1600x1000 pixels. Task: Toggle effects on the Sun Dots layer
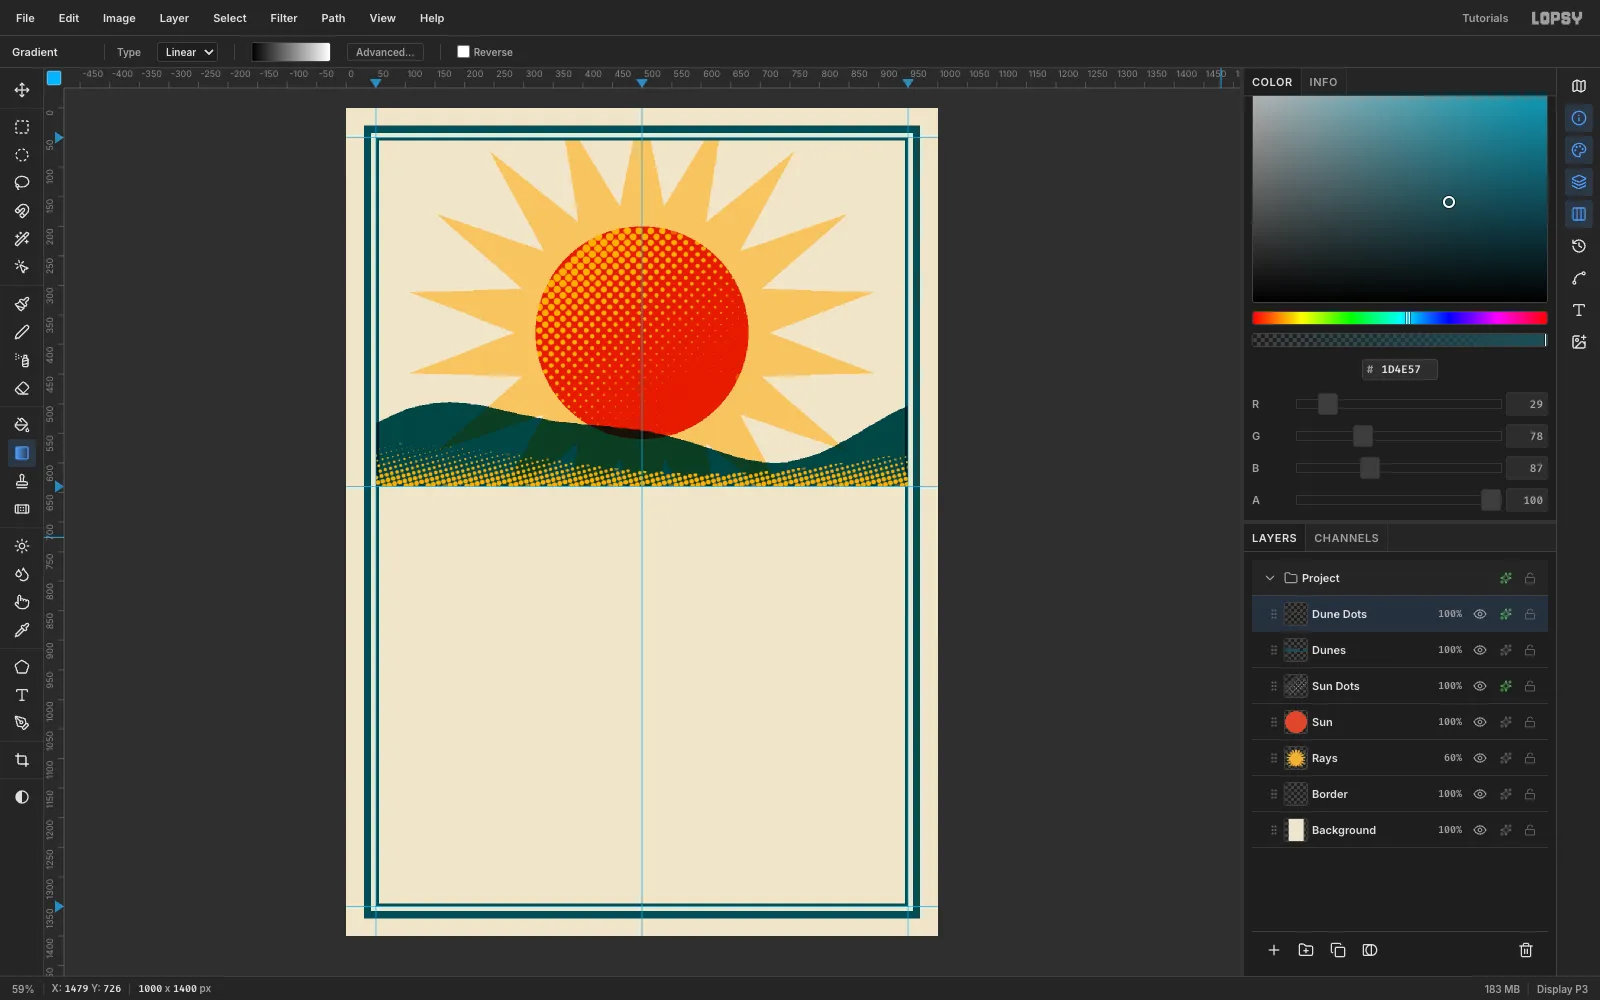pyautogui.click(x=1506, y=686)
